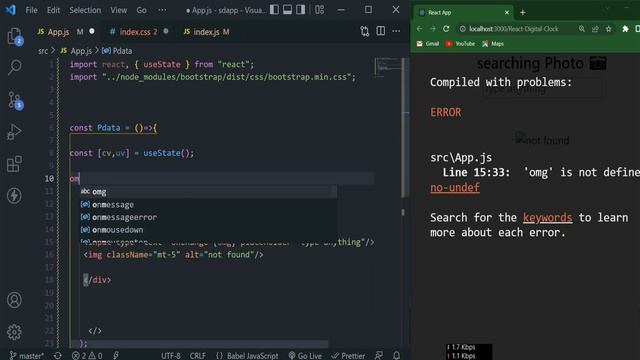
Task: Select the onmessage autocomplete suggestion
Action: coord(208,204)
